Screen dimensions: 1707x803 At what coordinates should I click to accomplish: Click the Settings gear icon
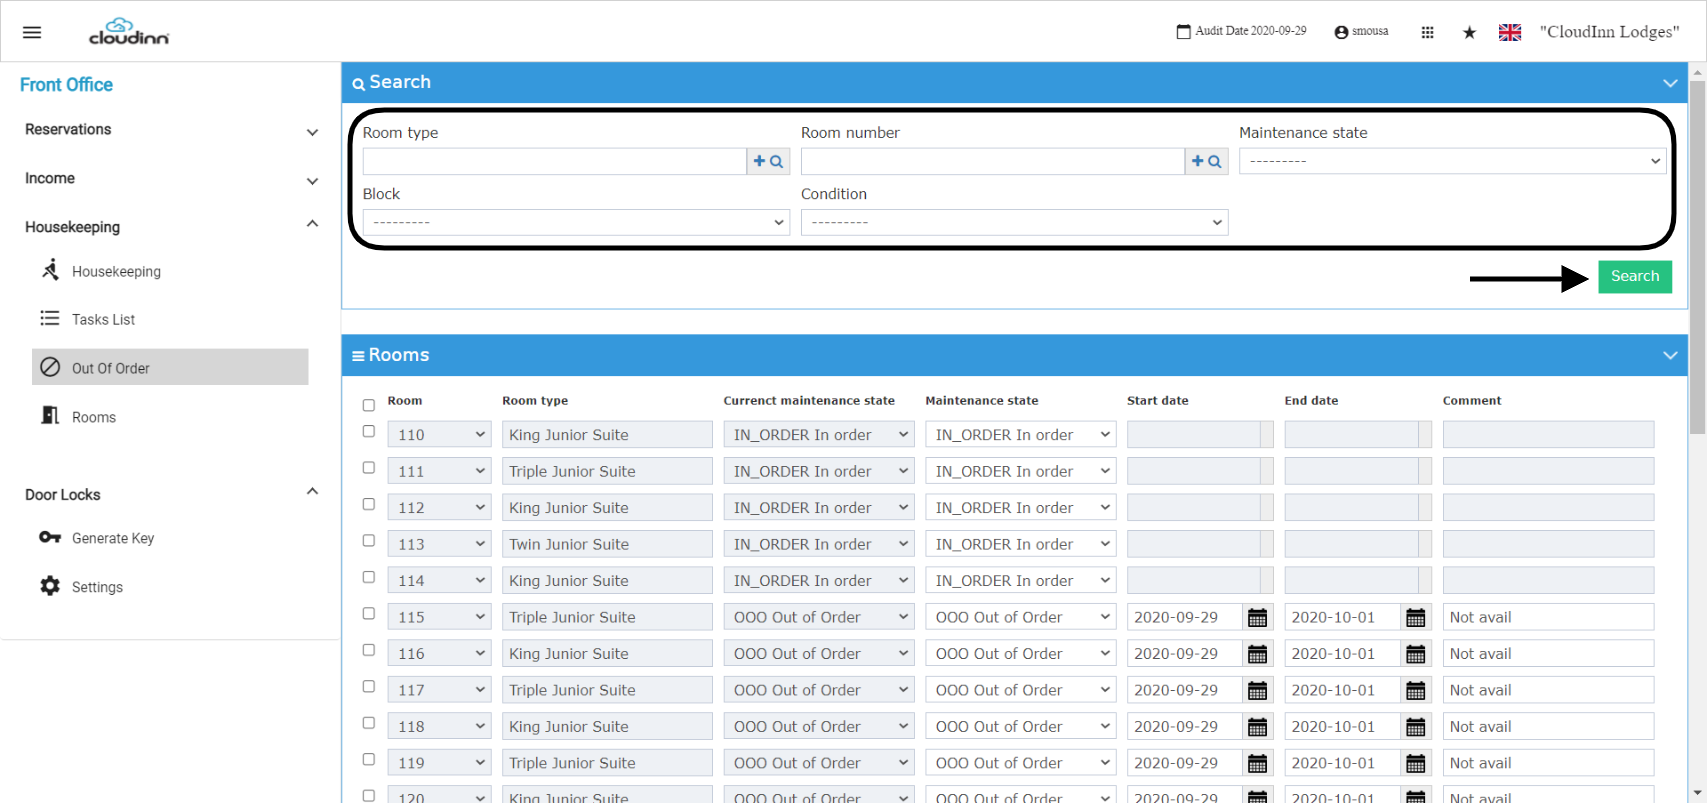click(50, 586)
